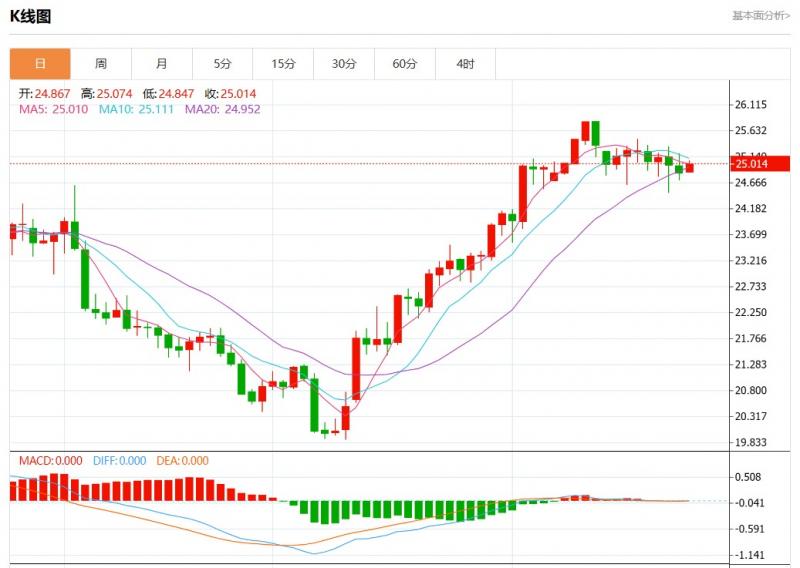Click the 20.800 price axis label

point(751,390)
